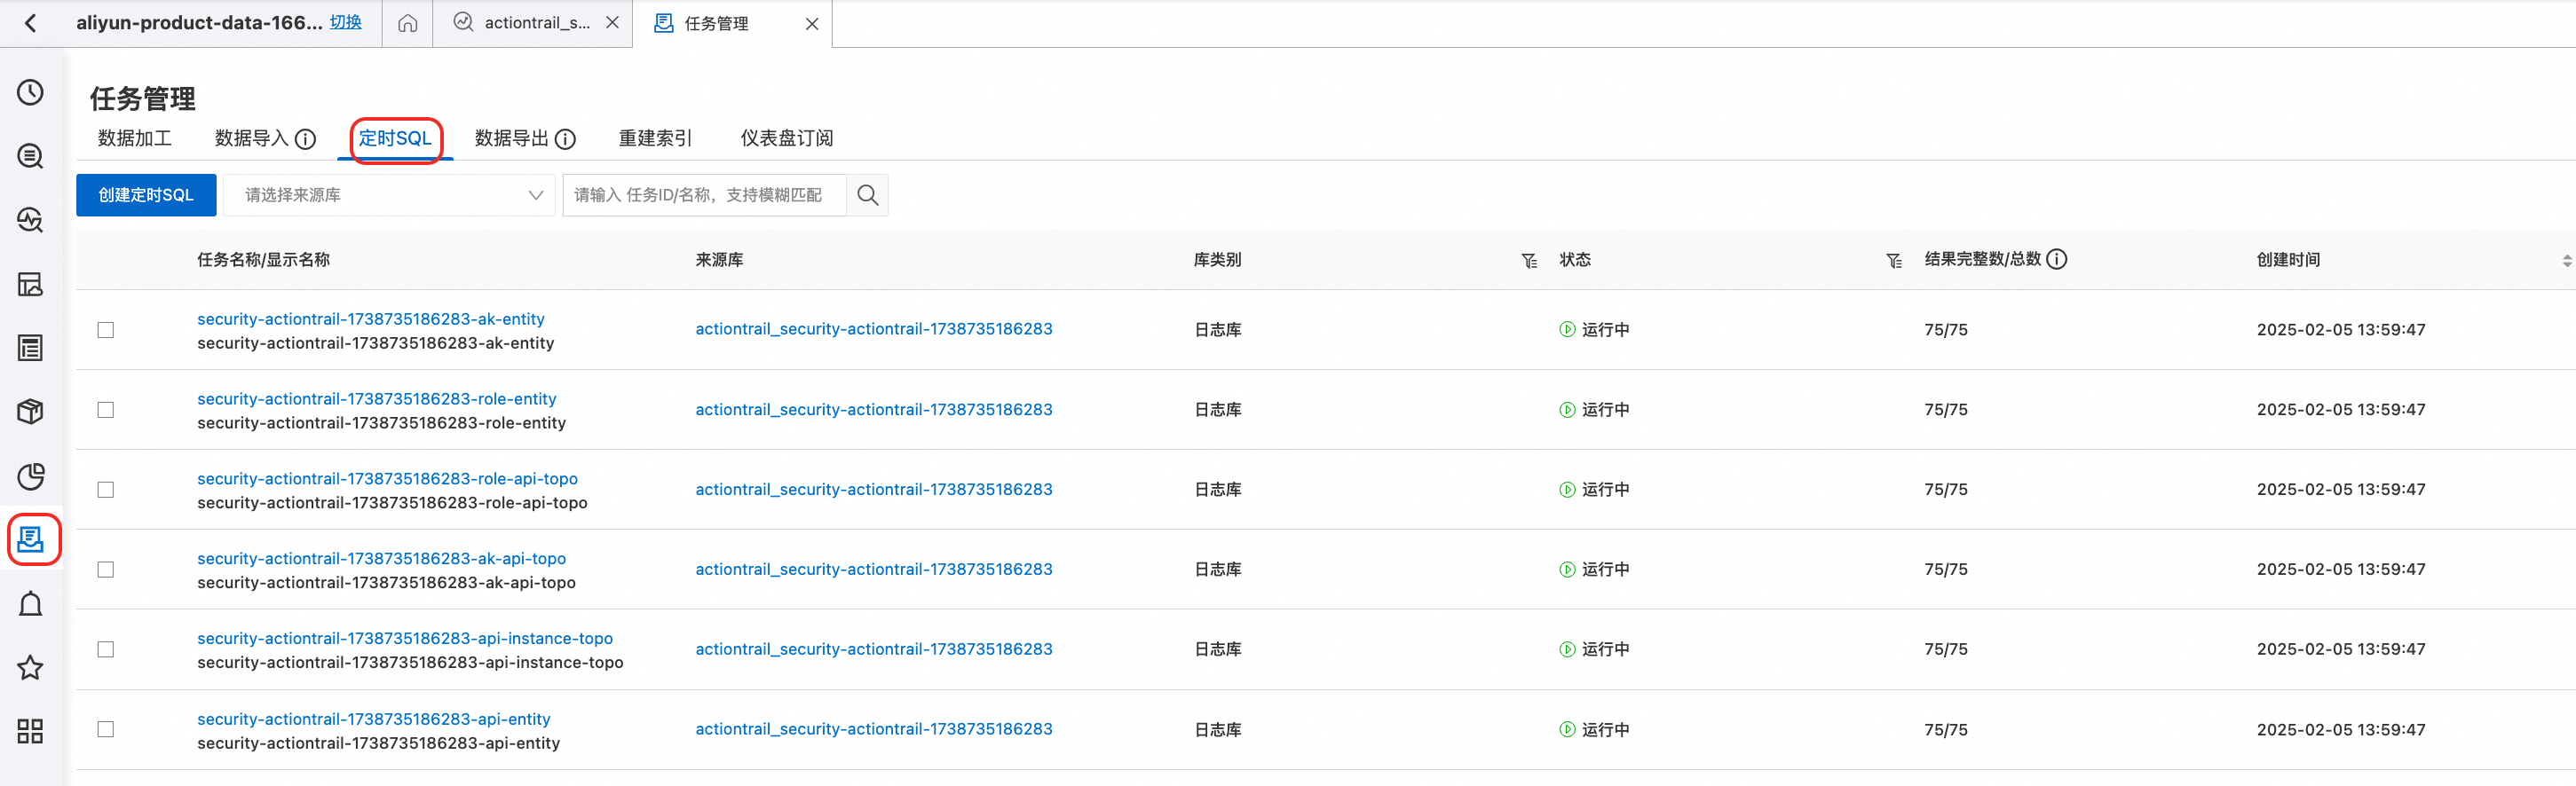Open source logstore link in api-entity row

coord(874,730)
